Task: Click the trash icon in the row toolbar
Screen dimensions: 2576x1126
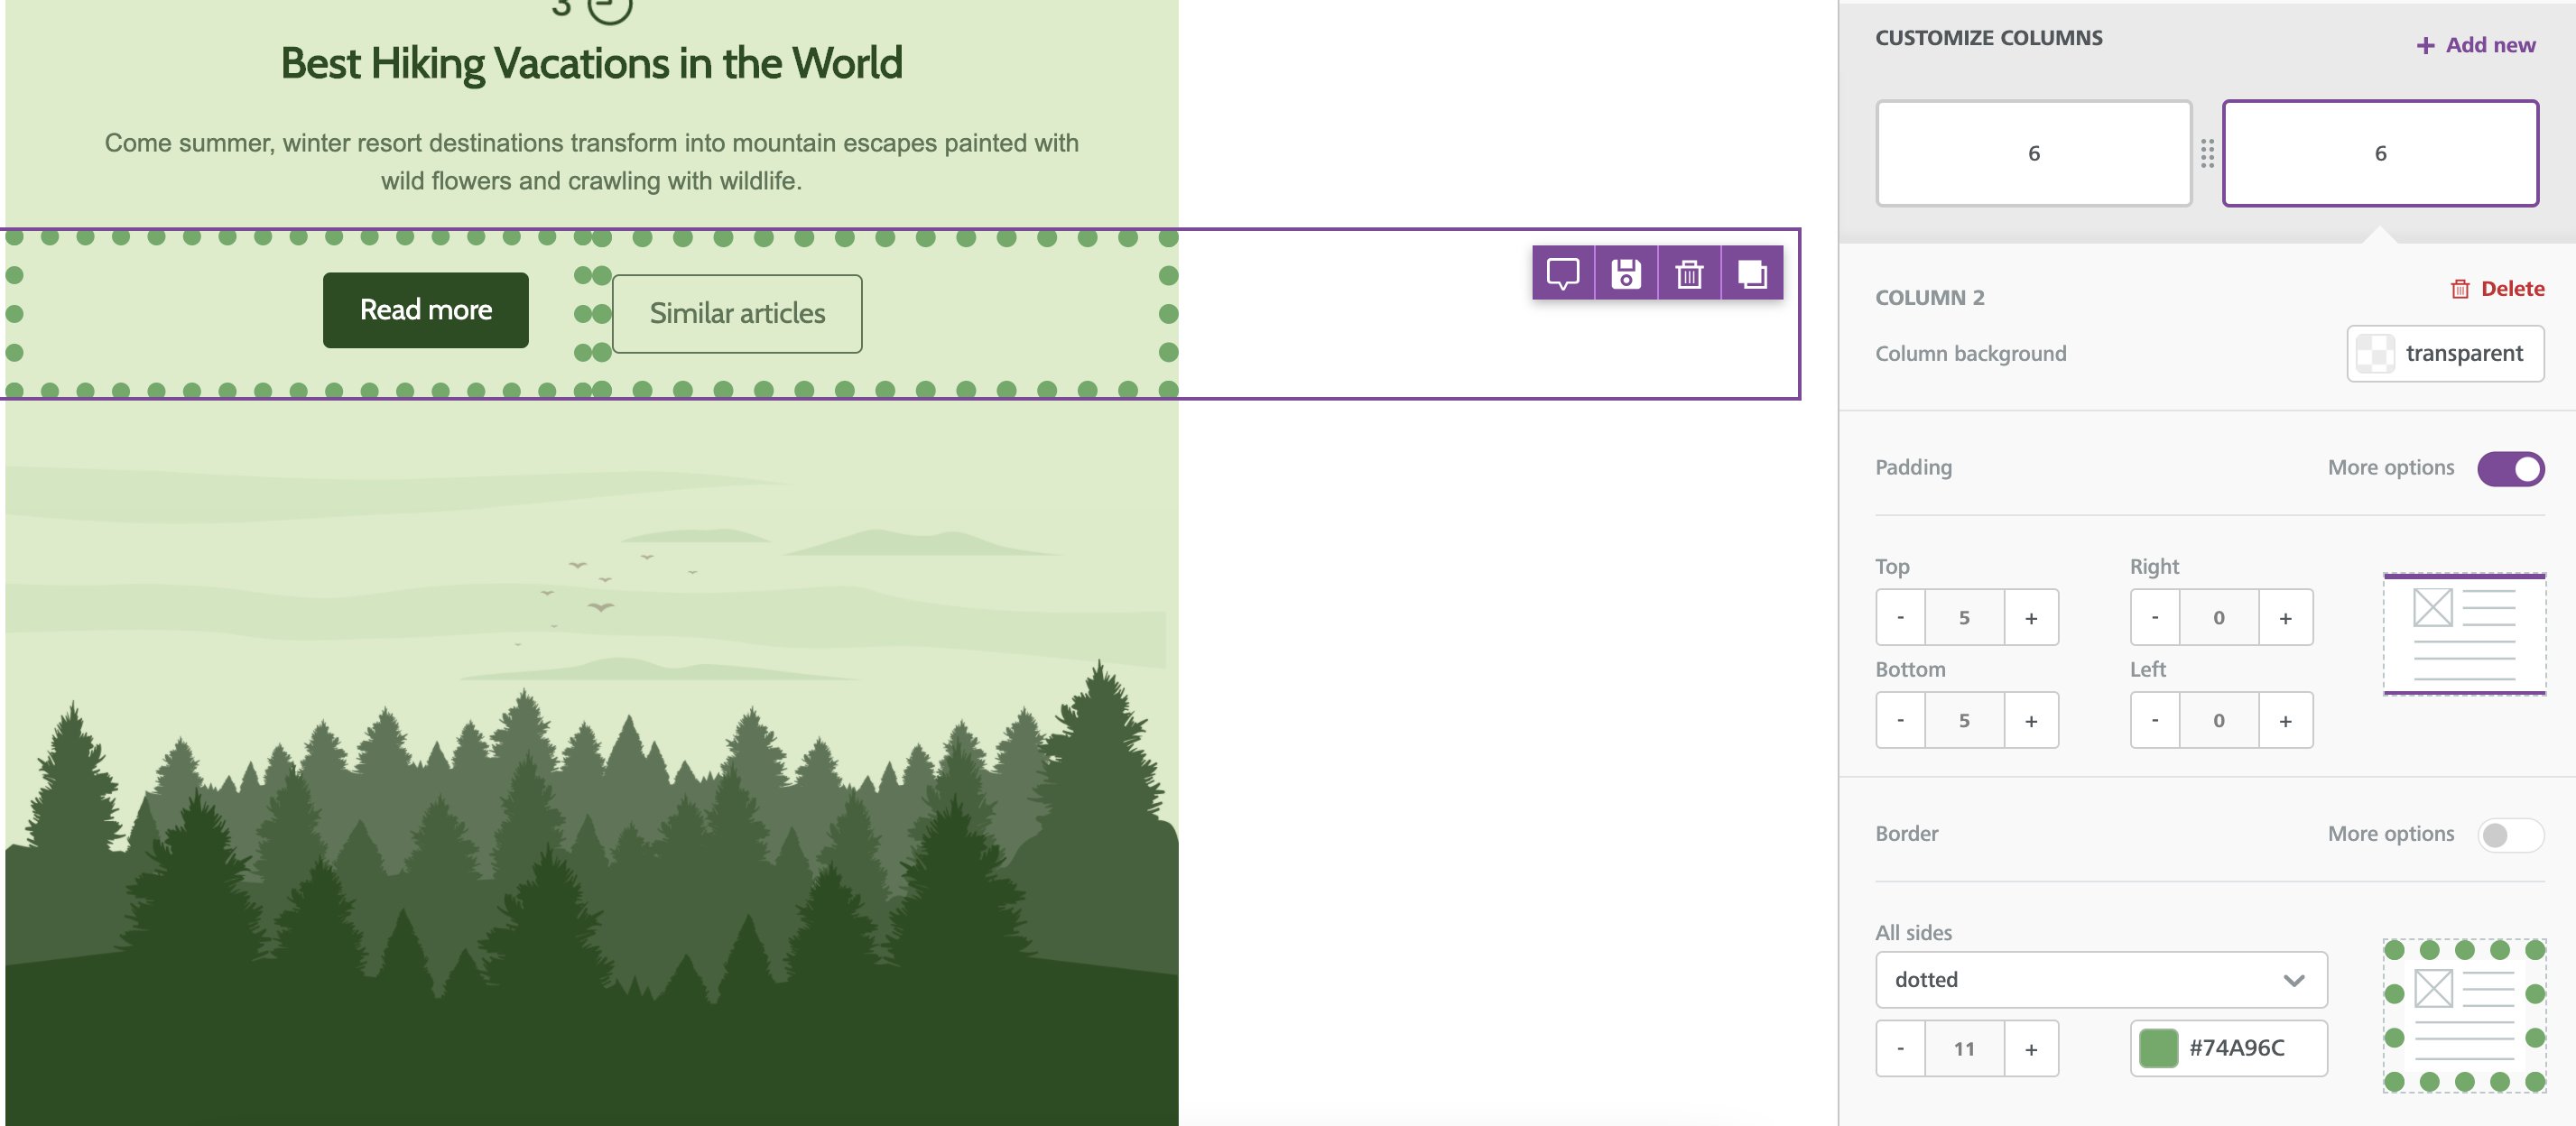Action: pos(1689,273)
